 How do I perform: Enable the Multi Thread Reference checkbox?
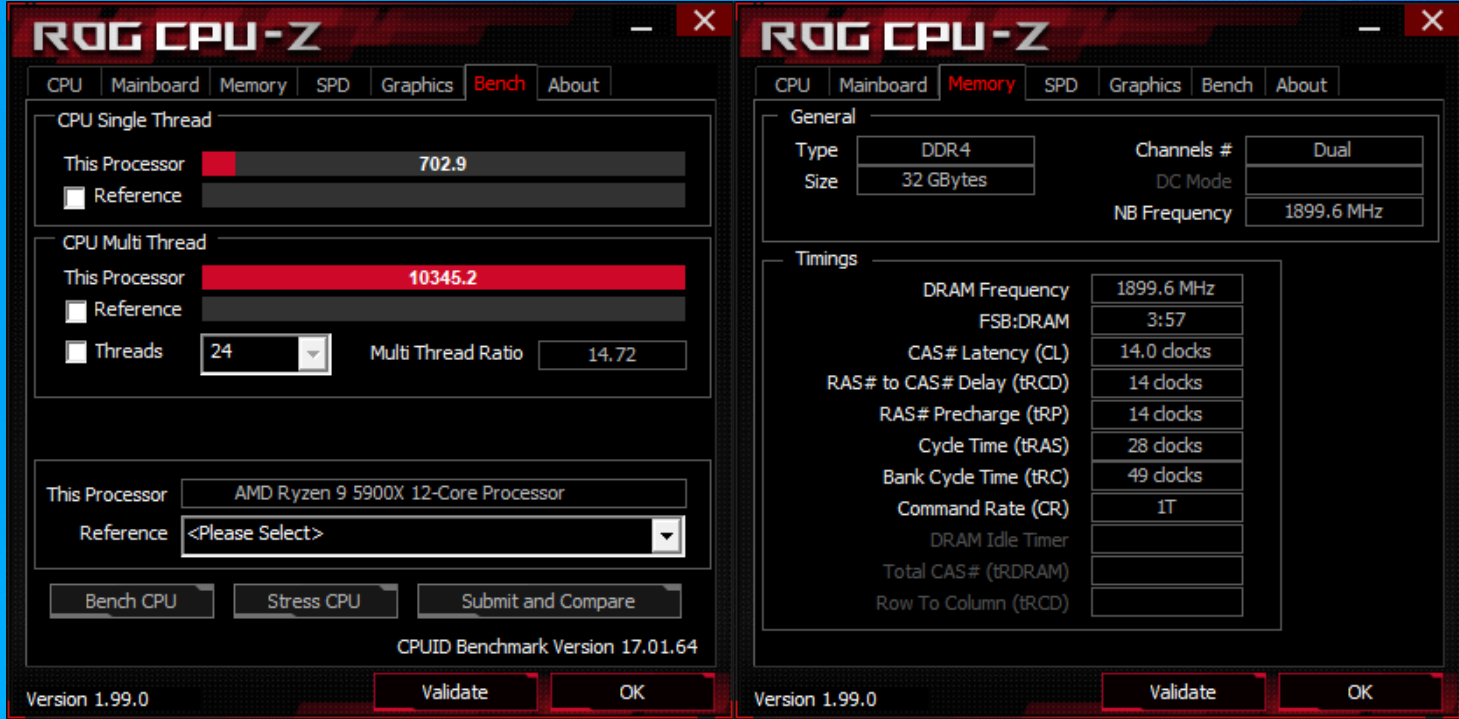75,311
